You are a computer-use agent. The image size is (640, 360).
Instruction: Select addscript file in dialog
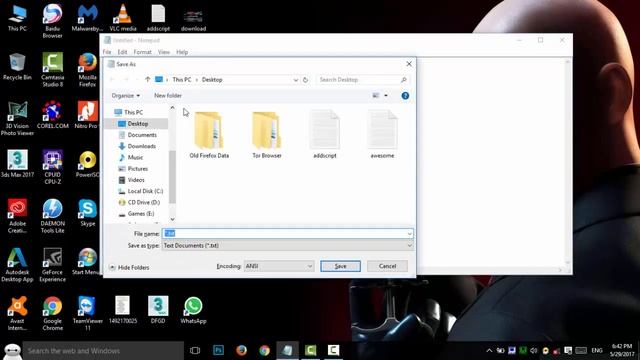coord(324,135)
